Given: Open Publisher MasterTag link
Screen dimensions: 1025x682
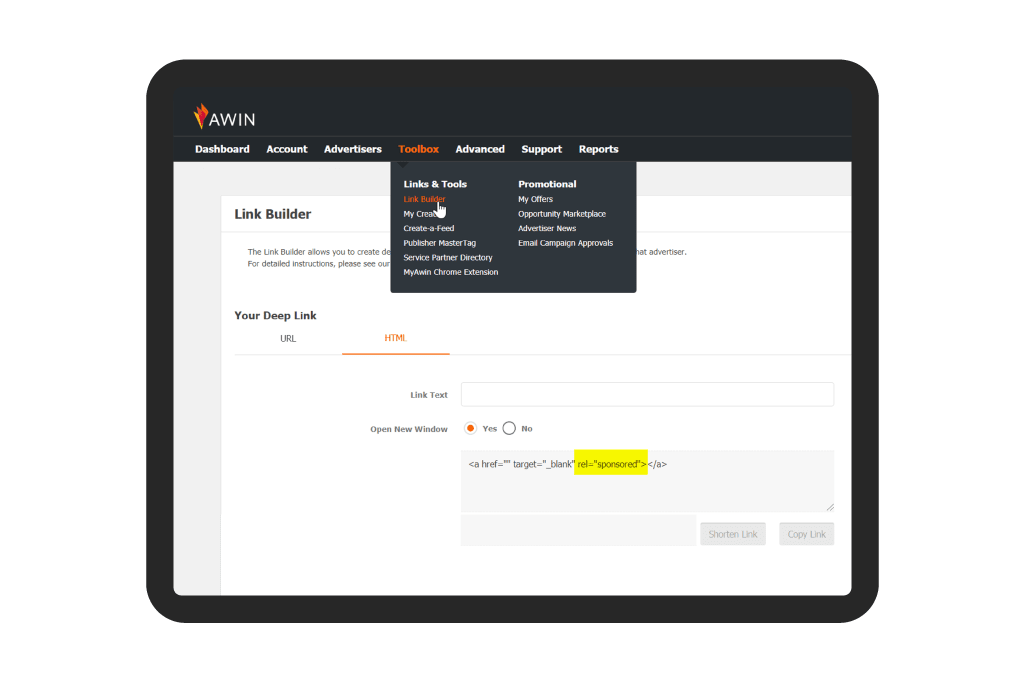Looking at the screenshot, I should click(x=439, y=243).
